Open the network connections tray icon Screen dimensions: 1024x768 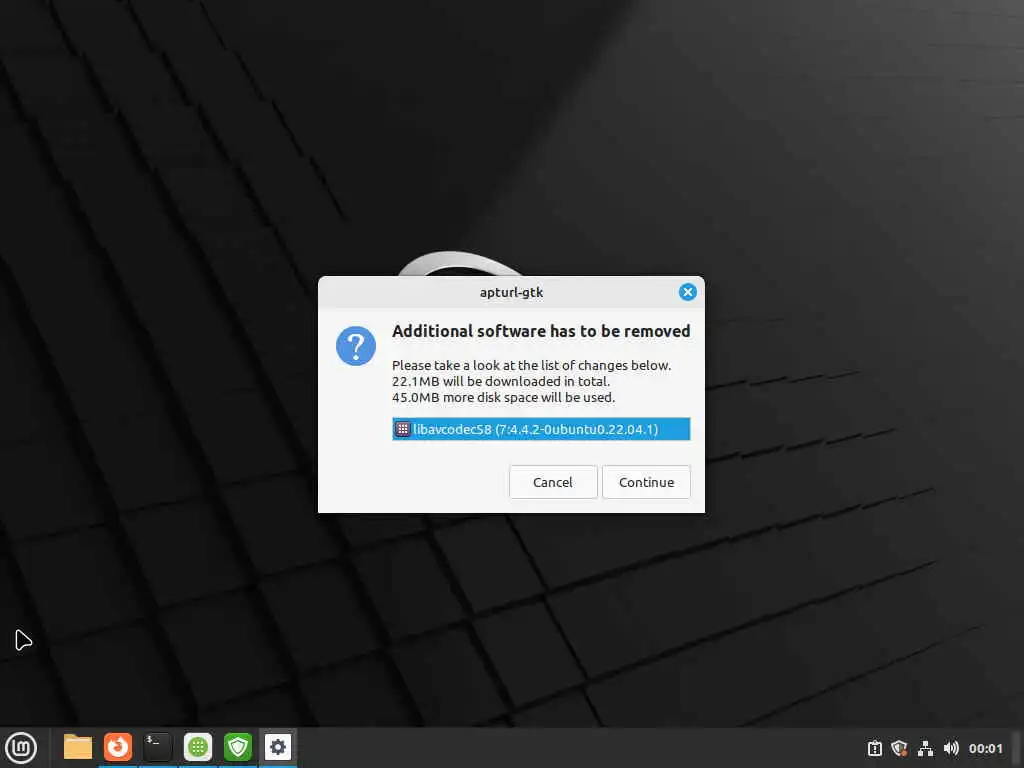click(925, 748)
